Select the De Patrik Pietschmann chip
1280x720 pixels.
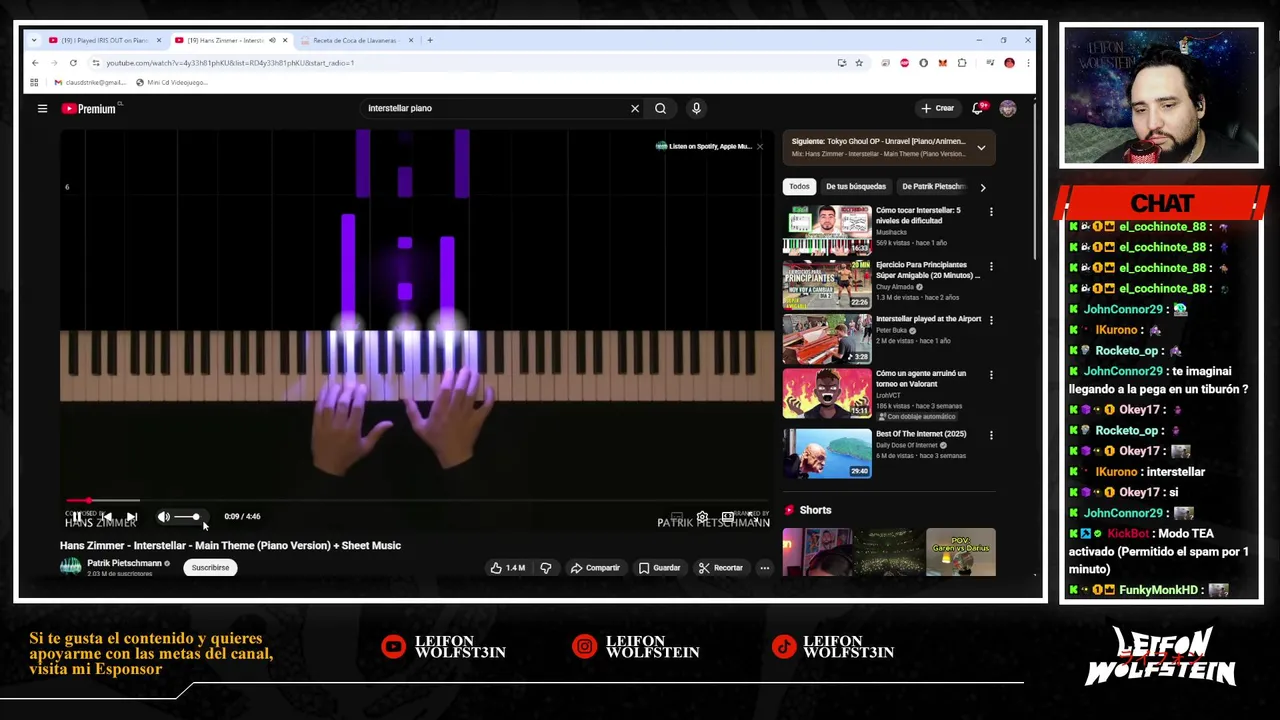(933, 186)
